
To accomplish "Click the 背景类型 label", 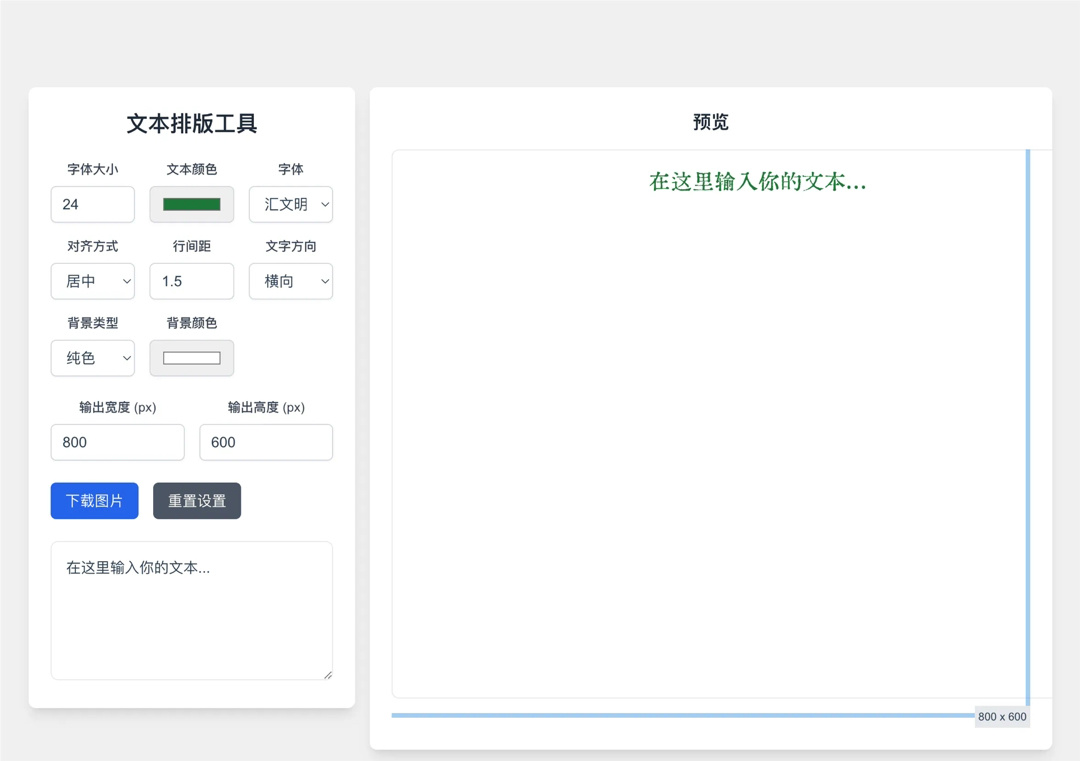I will pyautogui.click(x=92, y=323).
